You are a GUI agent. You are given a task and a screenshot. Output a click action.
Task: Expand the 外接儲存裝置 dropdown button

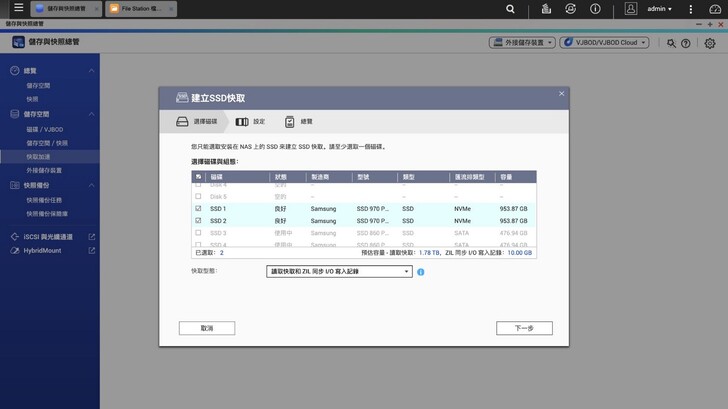pos(522,43)
